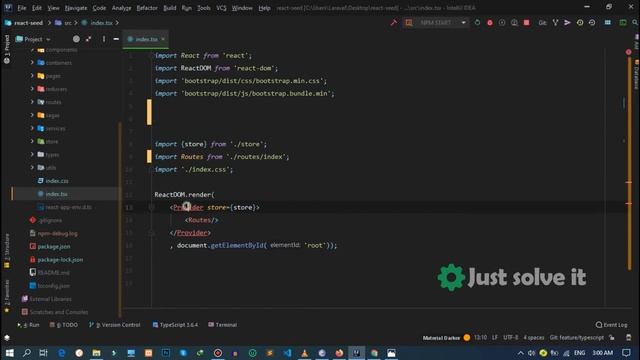
Task: Click the Build hammer icon in toolbar
Action: click(x=393, y=23)
